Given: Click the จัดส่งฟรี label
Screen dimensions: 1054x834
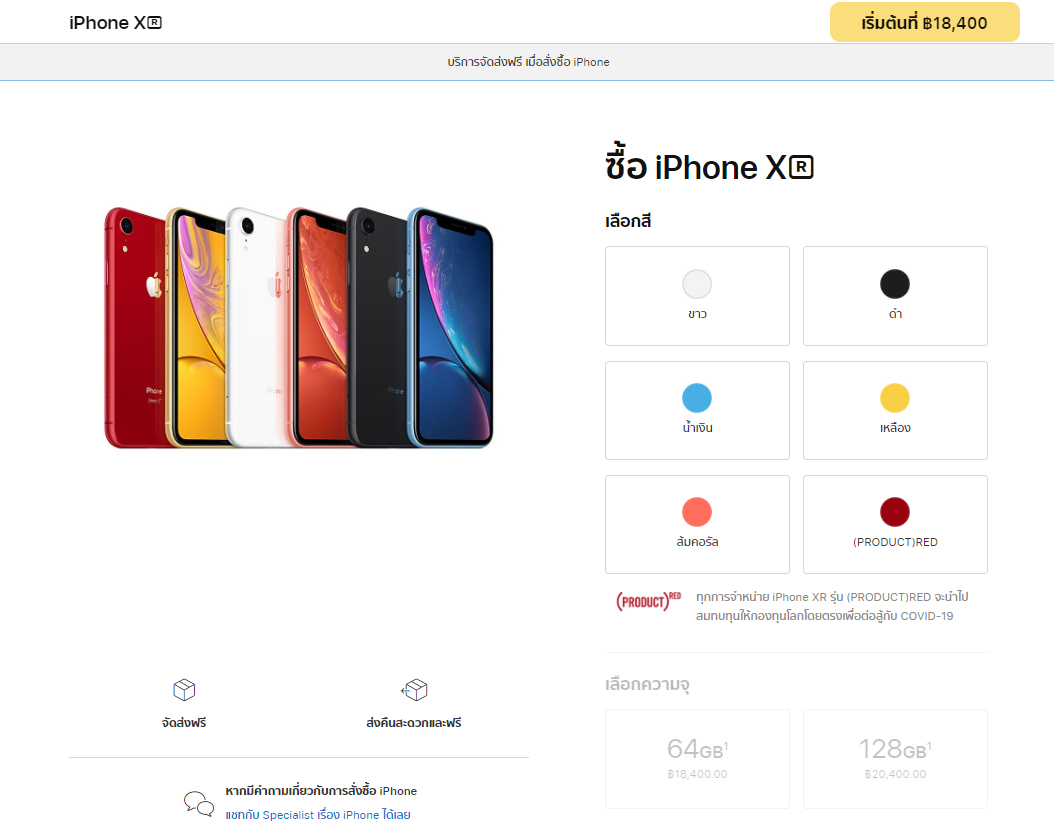Looking at the screenshot, I should 184,723.
